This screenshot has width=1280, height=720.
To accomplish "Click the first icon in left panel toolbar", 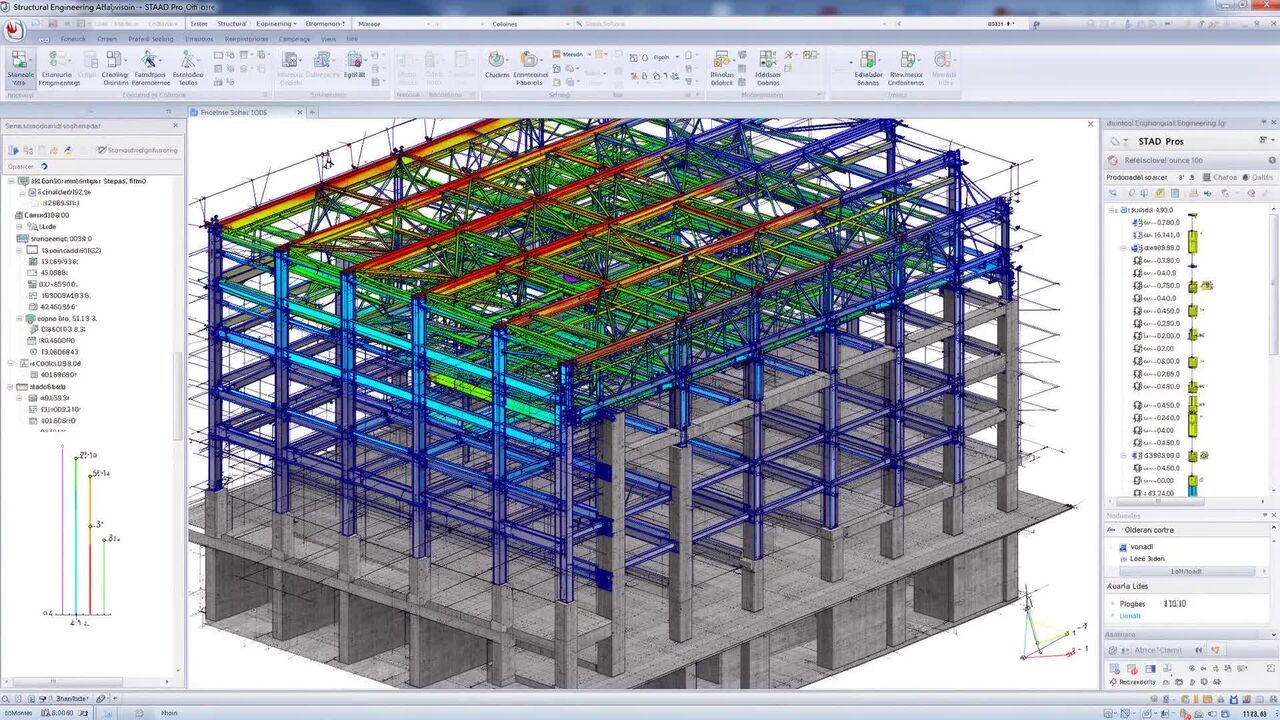I will coord(14,150).
